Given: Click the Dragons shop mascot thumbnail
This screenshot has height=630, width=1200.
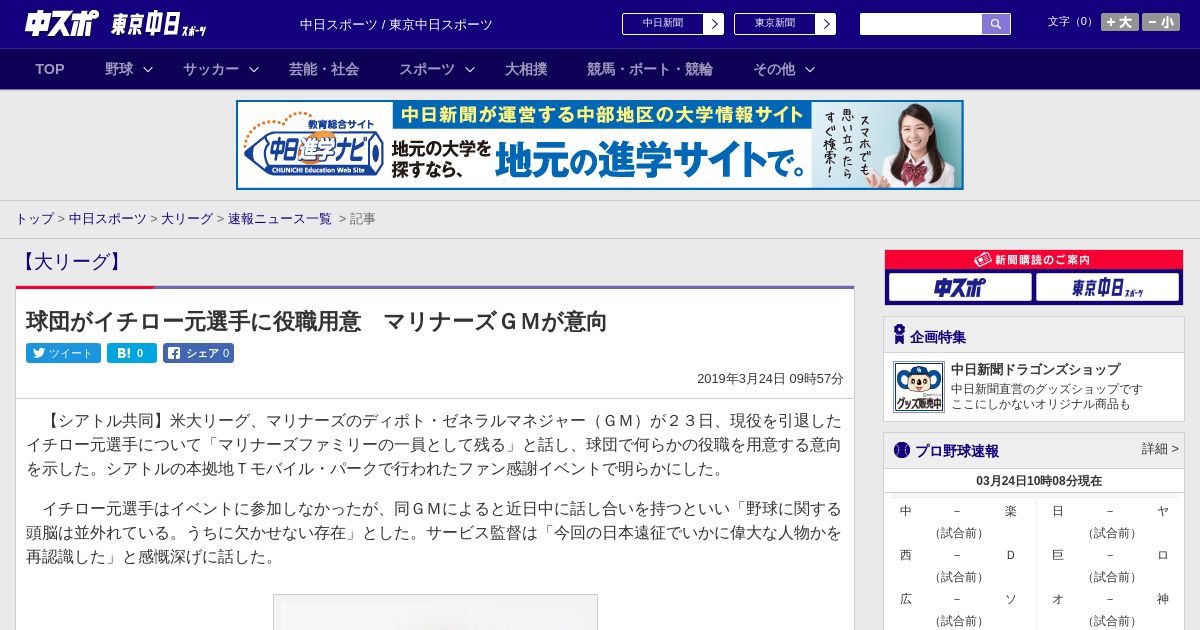Looking at the screenshot, I should pyautogui.click(x=919, y=387).
